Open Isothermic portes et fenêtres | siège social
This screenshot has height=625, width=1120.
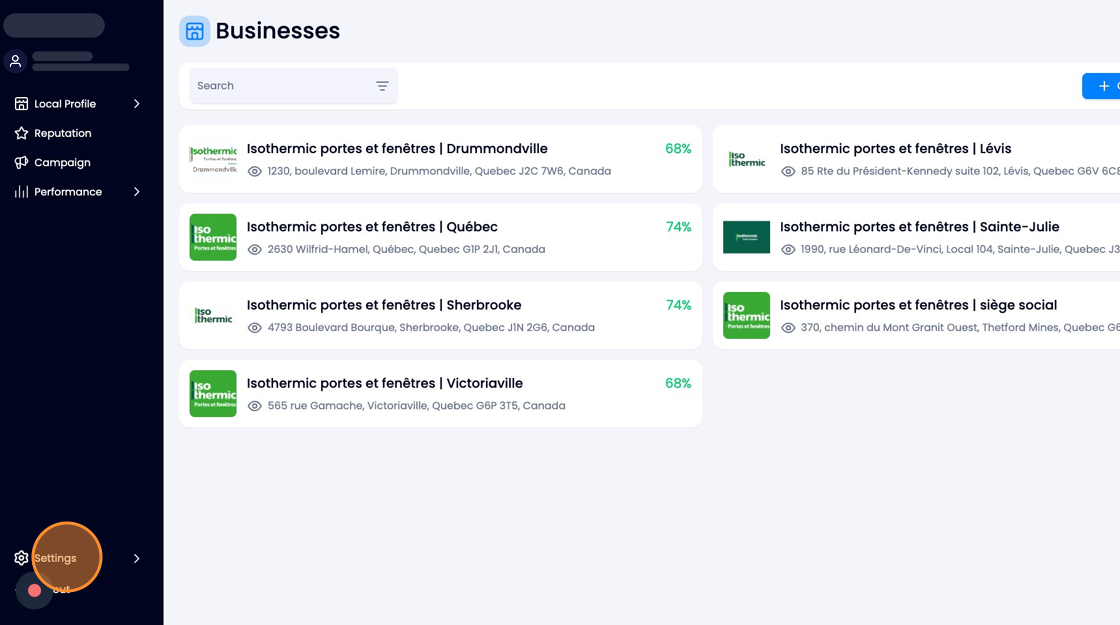pos(919,305)
